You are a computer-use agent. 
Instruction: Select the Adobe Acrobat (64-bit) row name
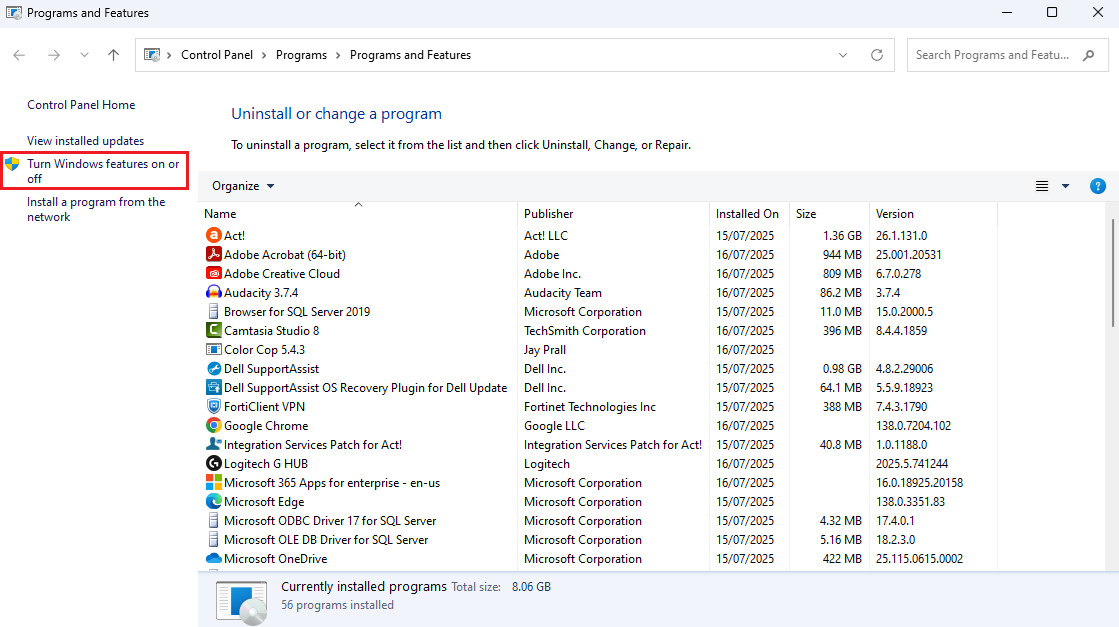click(x=285, y=255)
